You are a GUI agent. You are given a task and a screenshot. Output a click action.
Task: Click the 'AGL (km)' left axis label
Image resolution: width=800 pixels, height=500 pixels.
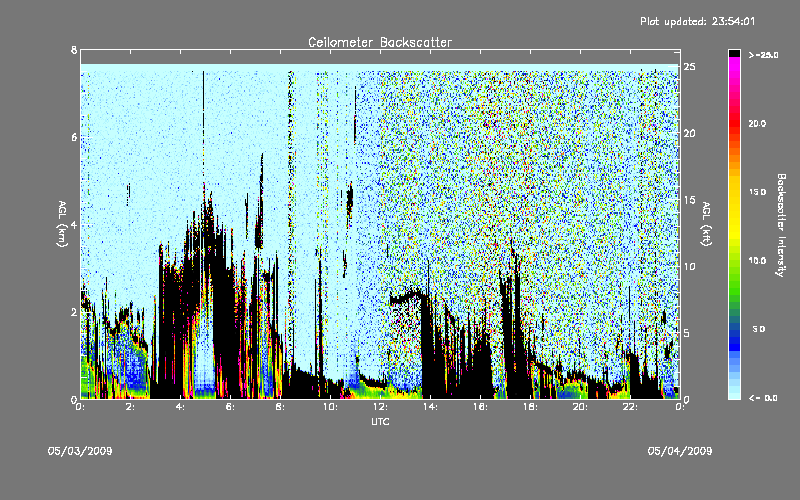coord(62,224)
